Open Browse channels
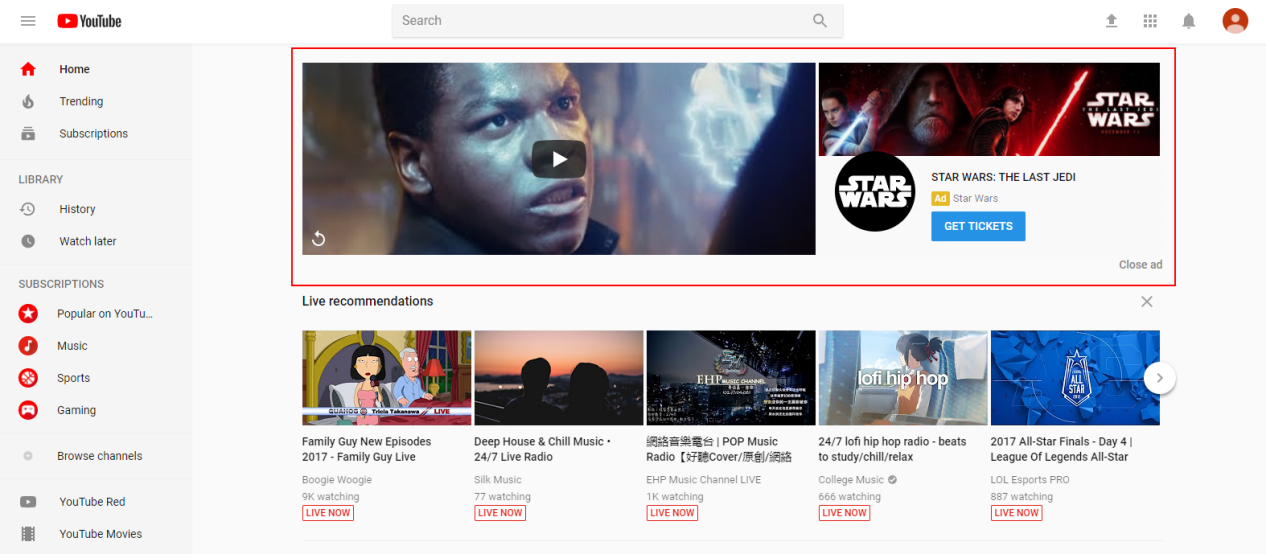Viewport: 1266px width, 554px height. point(99,455)
